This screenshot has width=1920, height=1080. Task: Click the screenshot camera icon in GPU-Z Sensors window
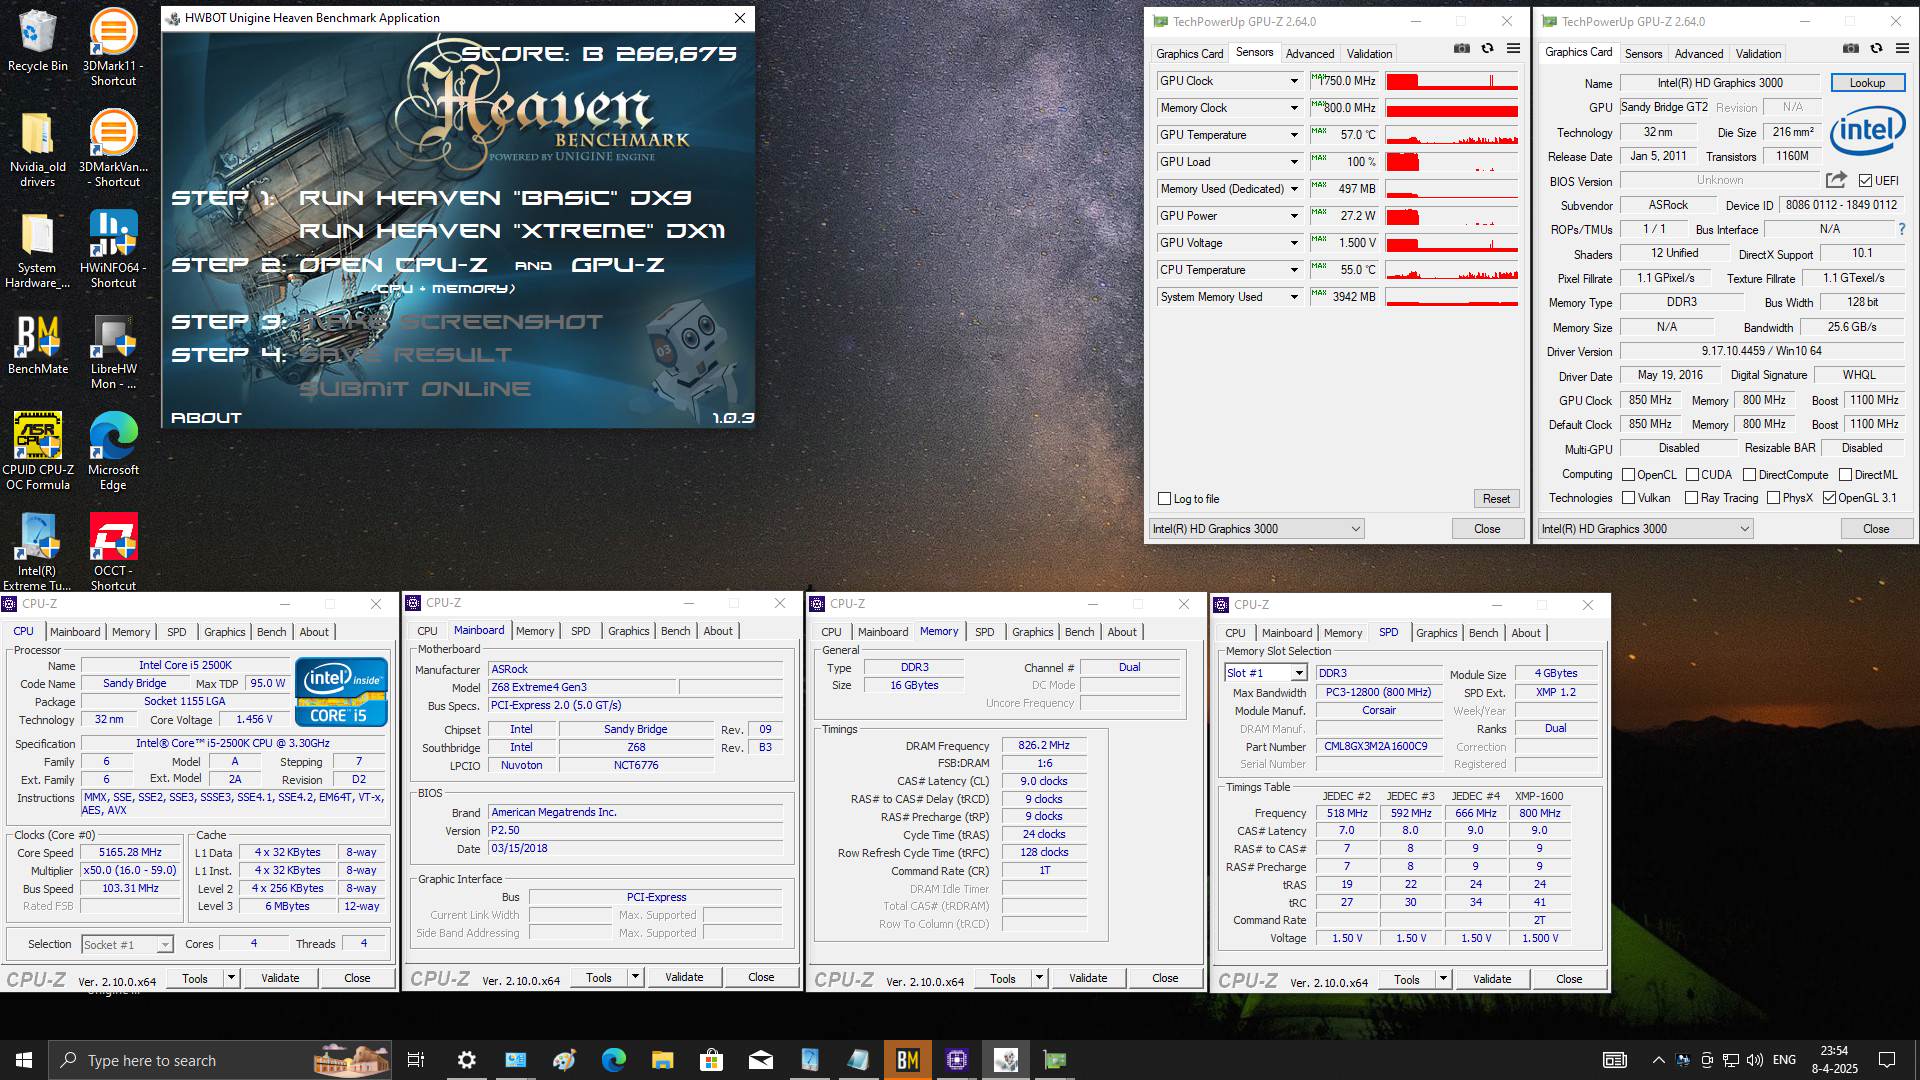click(1461, 49)
